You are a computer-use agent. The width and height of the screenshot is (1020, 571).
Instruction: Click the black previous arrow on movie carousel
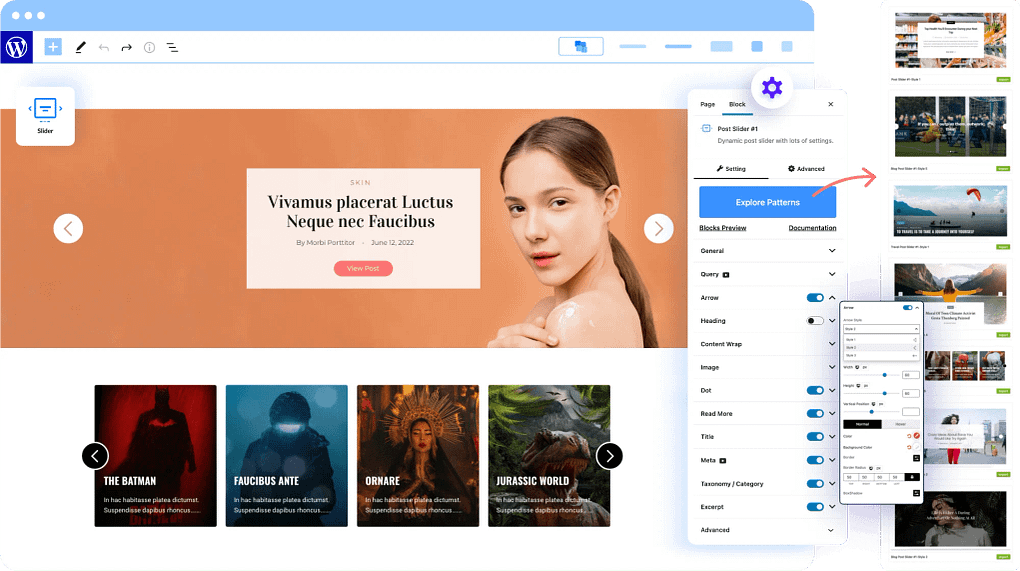tap(95, 456)
